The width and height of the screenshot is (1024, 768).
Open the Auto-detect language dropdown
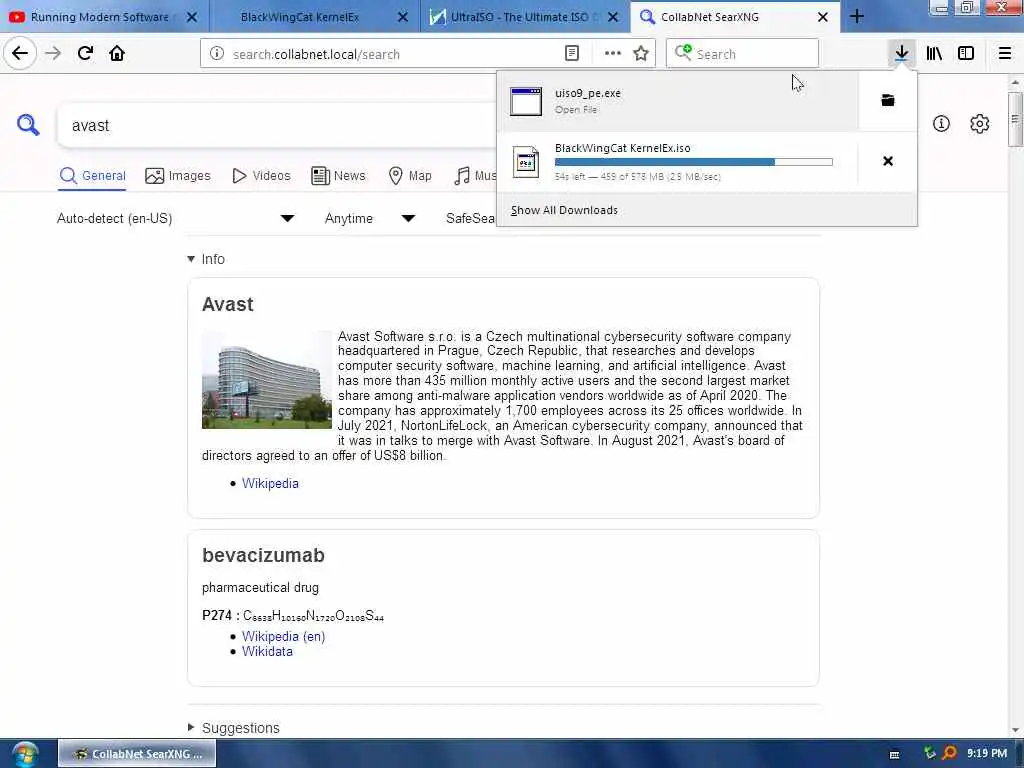click(175, 218)
